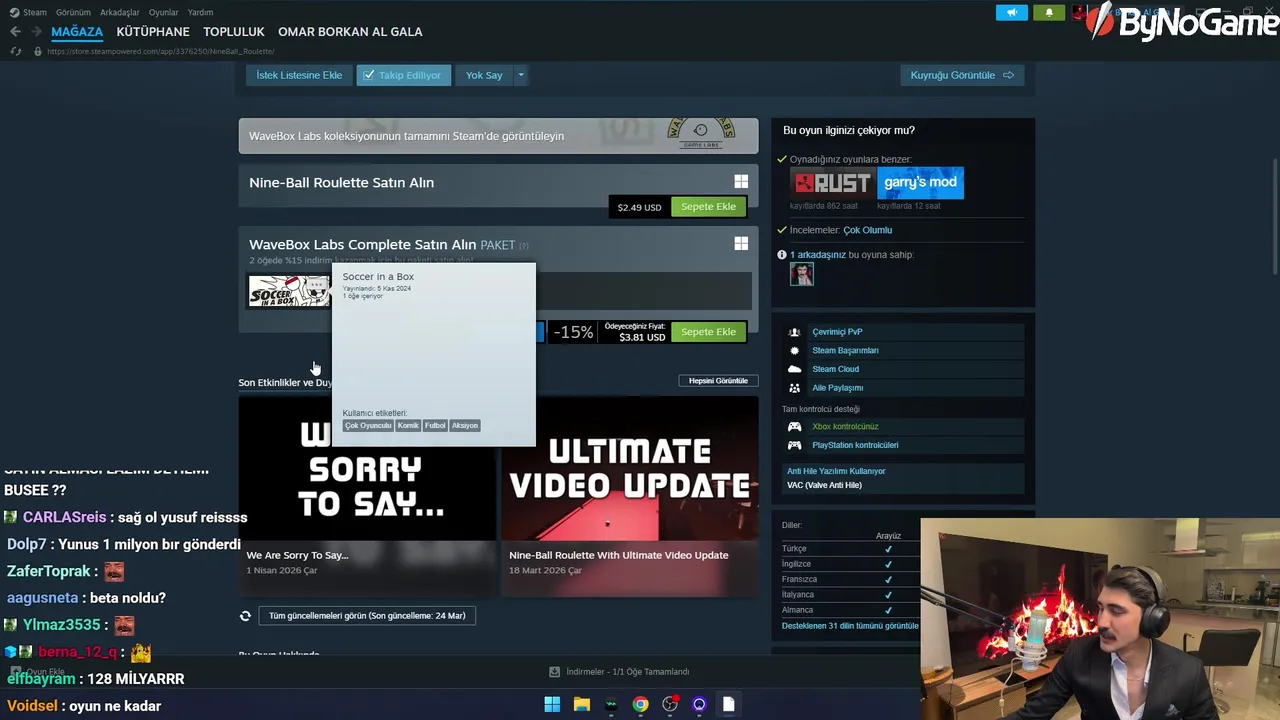Click the Yok Say button
The width and height of the screenshot is (1280, 720).
tap(484, 75)
